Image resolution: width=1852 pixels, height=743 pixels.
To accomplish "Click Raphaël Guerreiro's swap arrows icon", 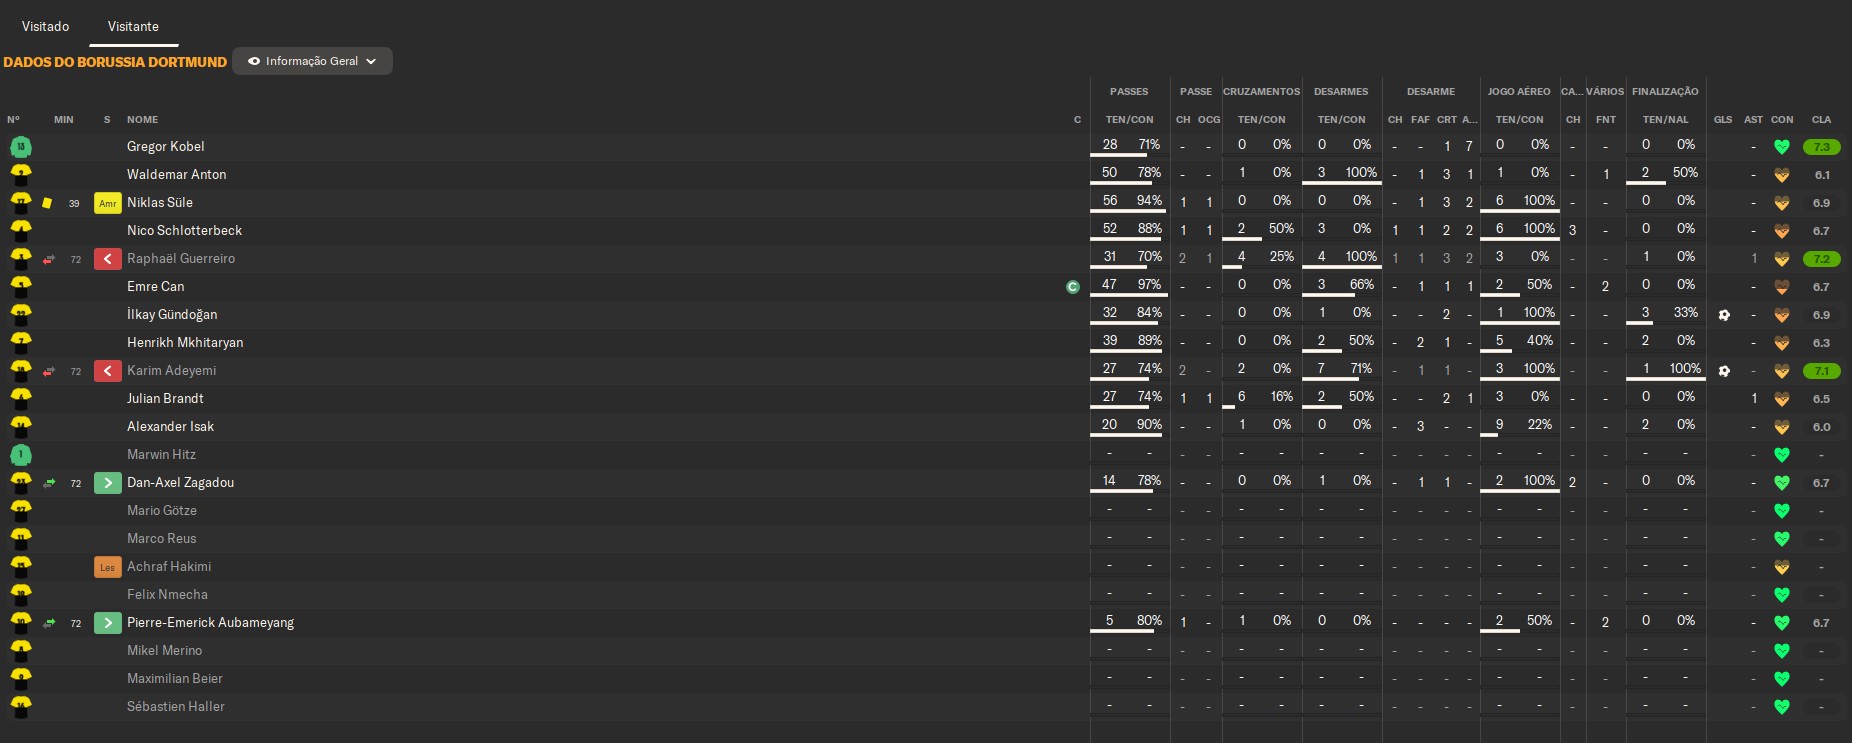I will pyautogui.click(x=48, y=259).
